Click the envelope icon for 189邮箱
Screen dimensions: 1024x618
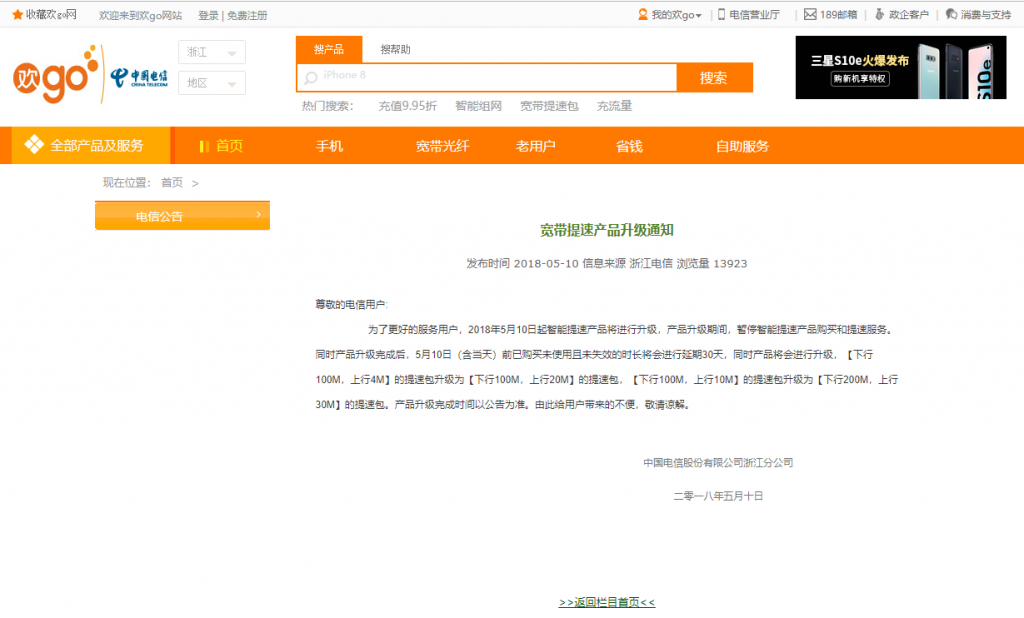tap(810, 14)
